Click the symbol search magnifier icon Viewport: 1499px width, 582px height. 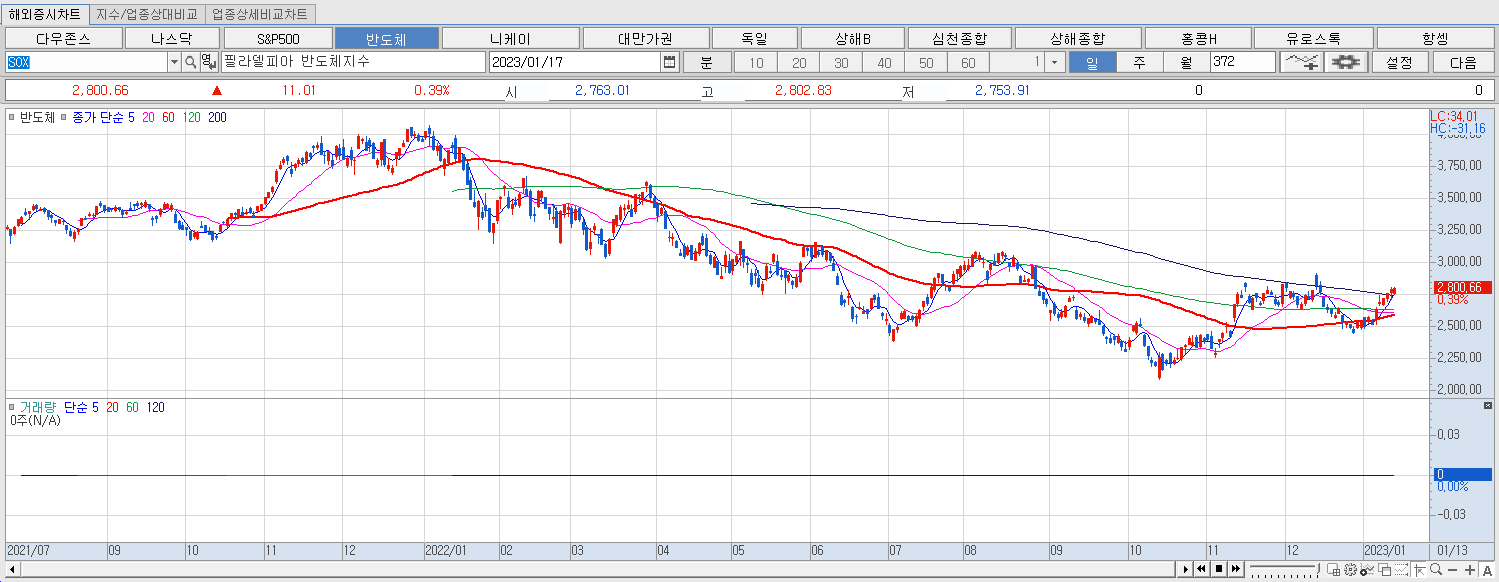pos(191,62)
